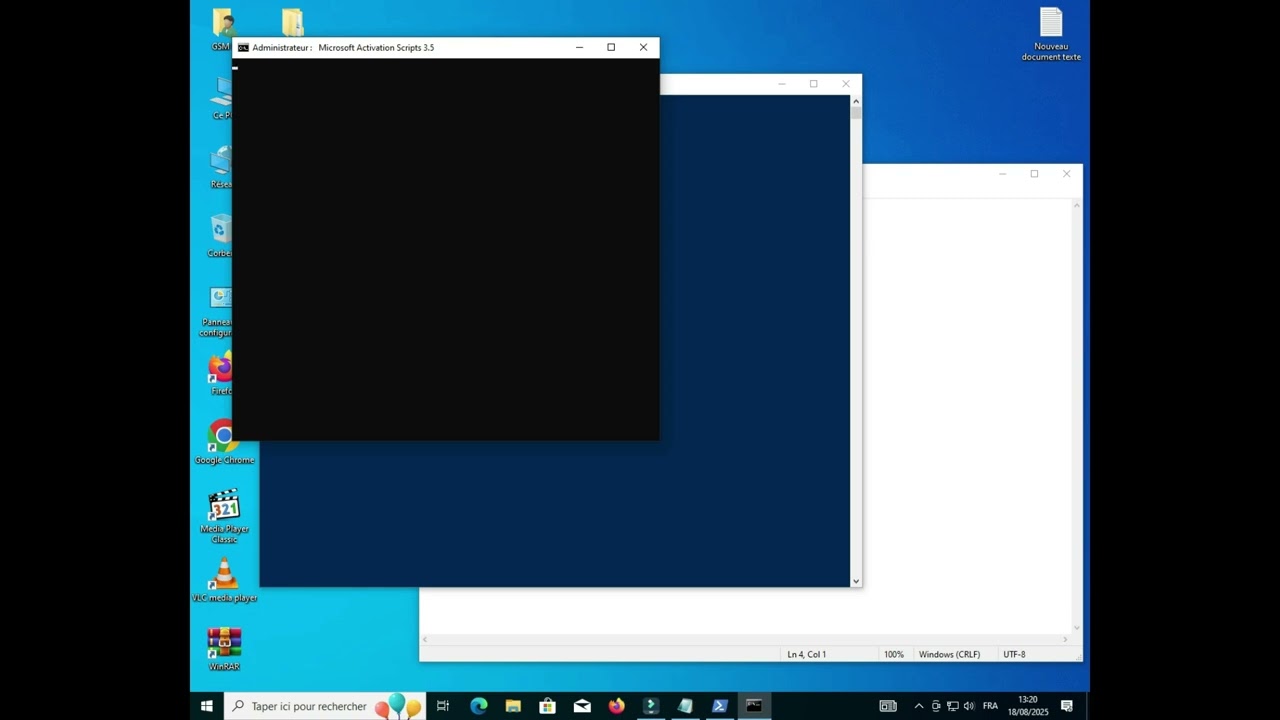Close the Notepad window
Image resolution: width=1280 pixels, height=720 pixels.
1066,174
